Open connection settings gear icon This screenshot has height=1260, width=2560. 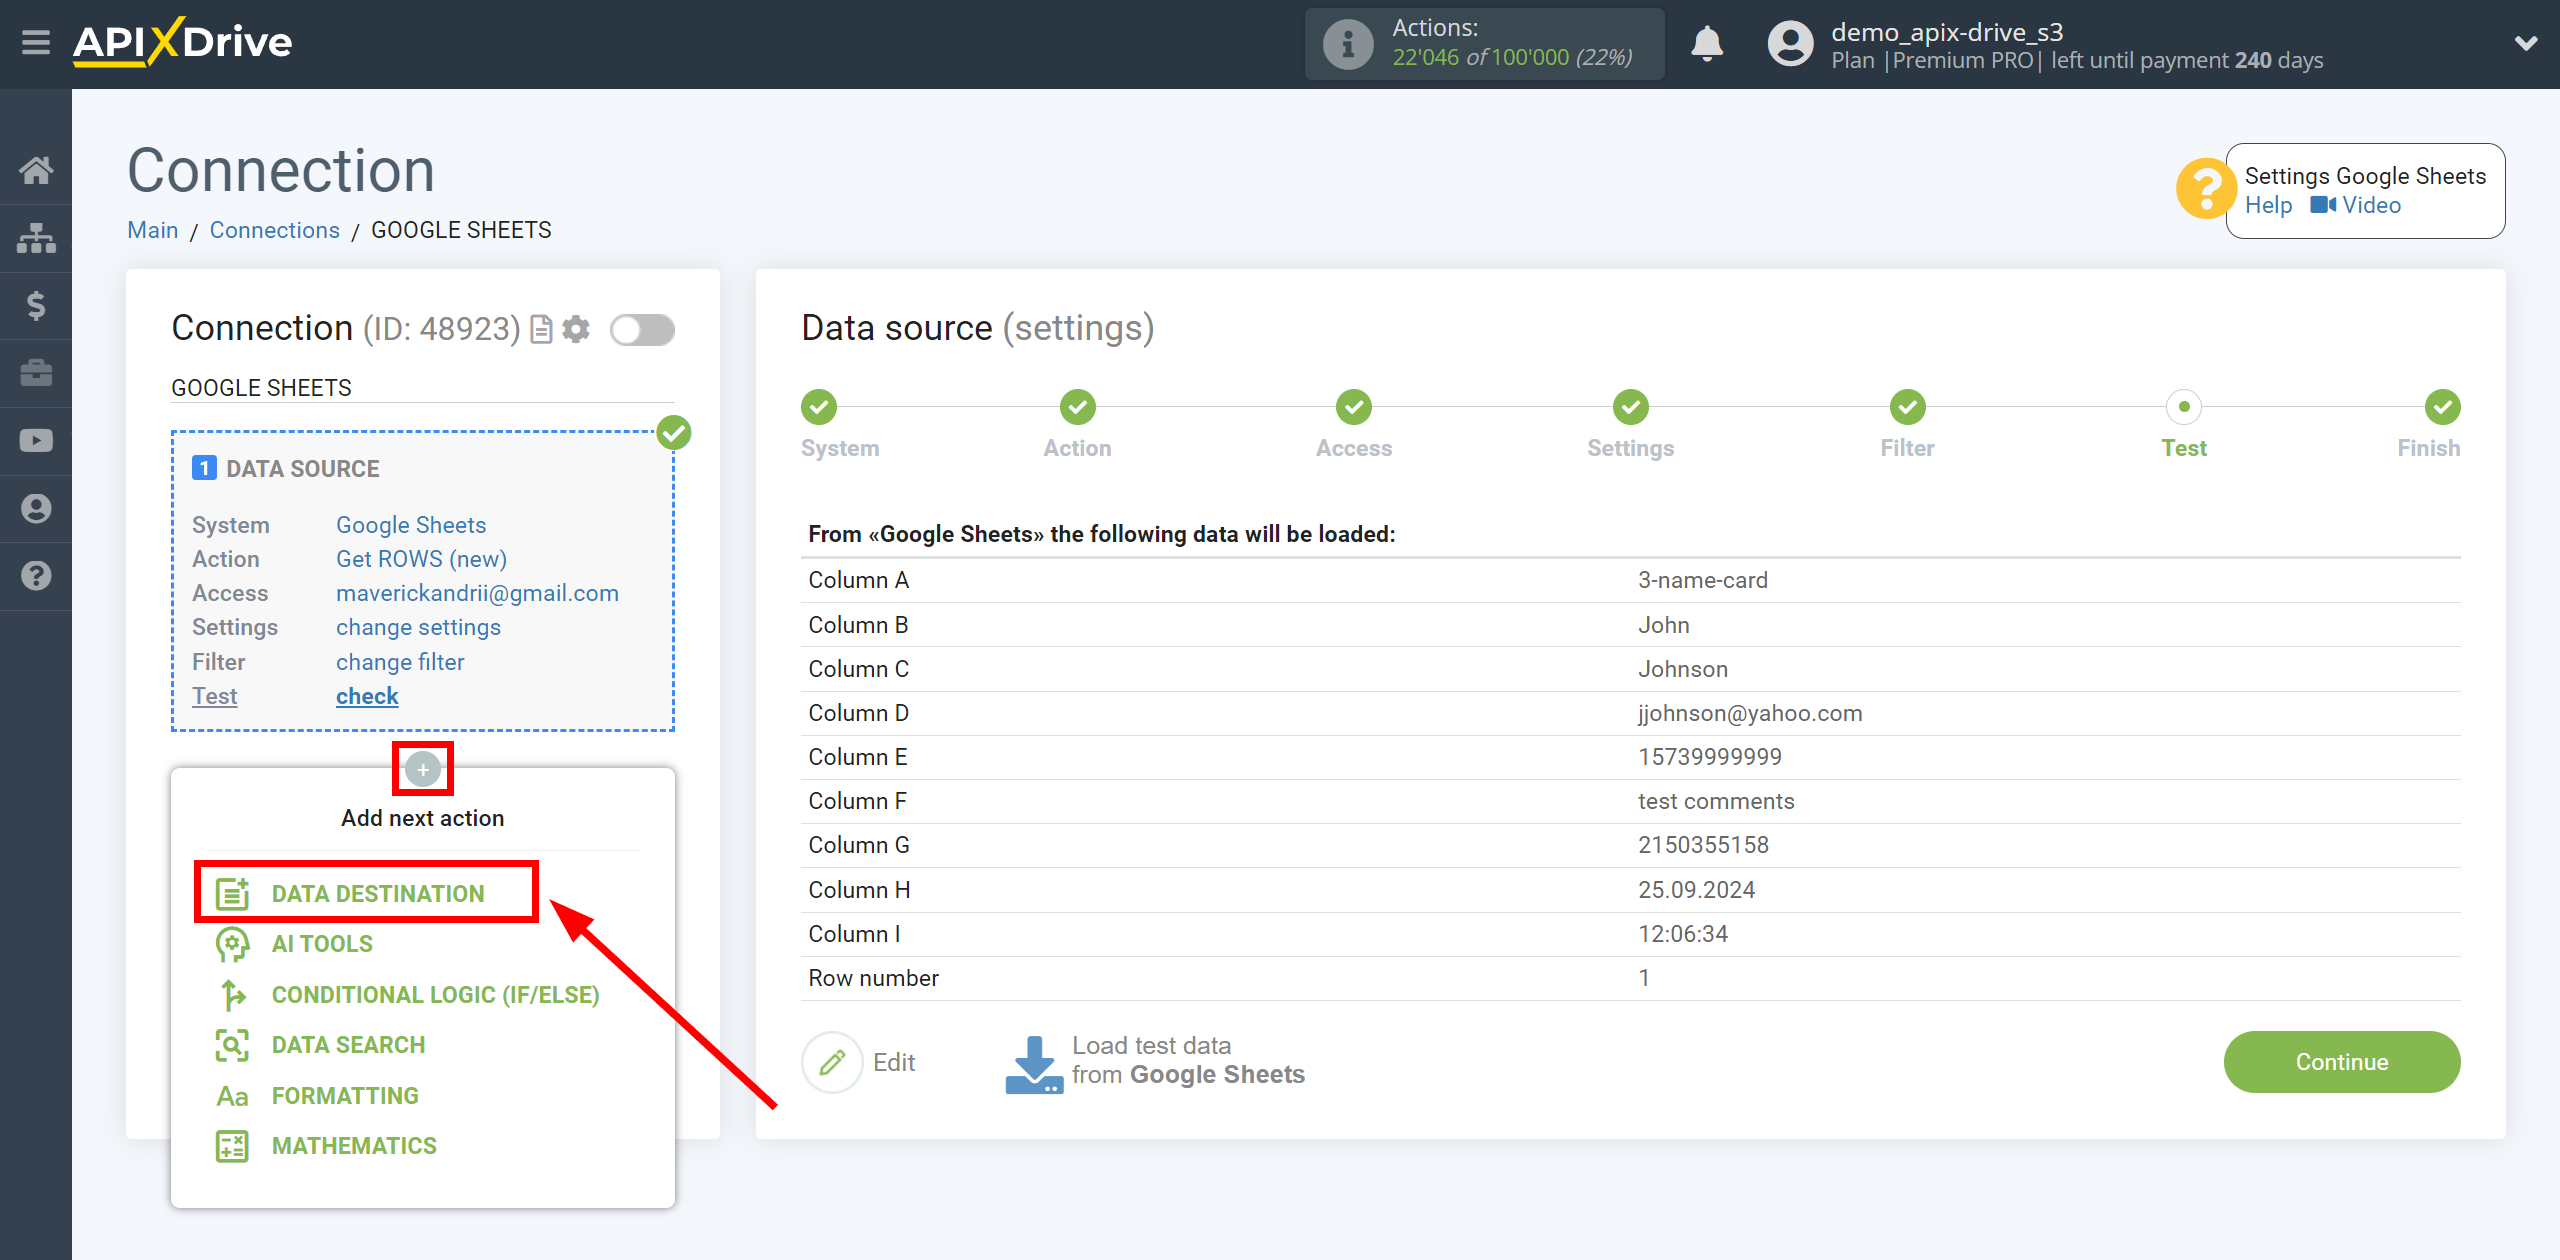(576, 329)
